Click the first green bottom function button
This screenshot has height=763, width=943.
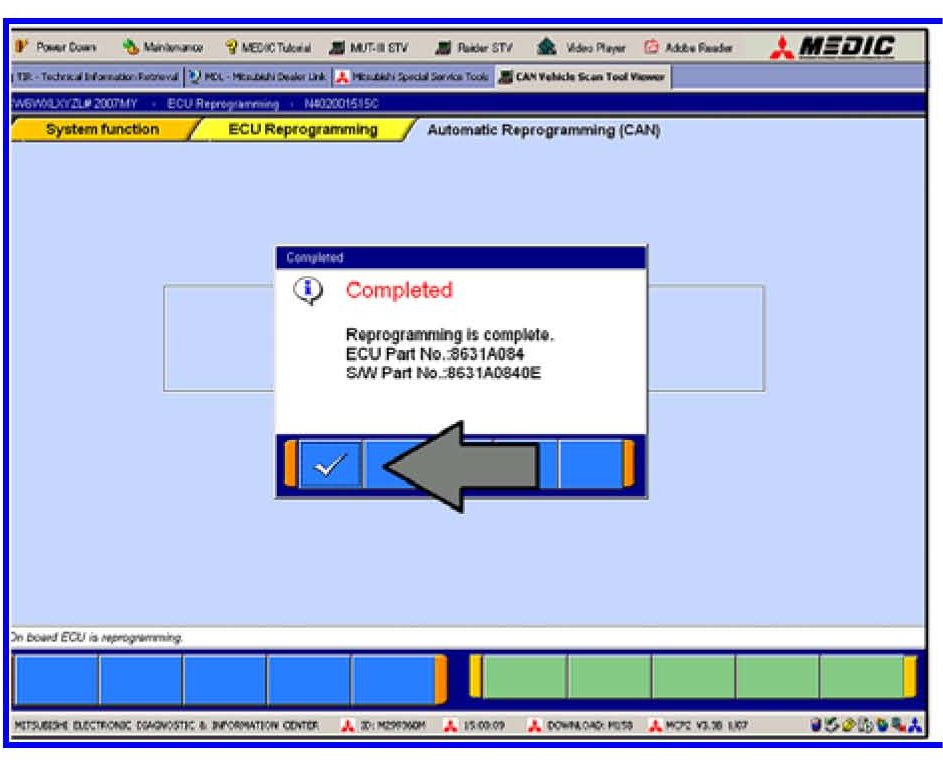pos(525,678)
